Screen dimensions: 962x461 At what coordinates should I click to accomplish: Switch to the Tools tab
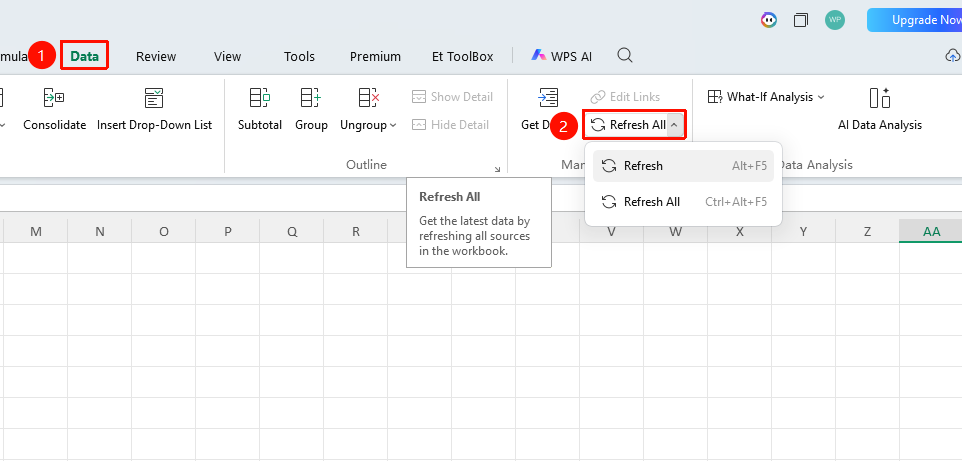[299, 56]
